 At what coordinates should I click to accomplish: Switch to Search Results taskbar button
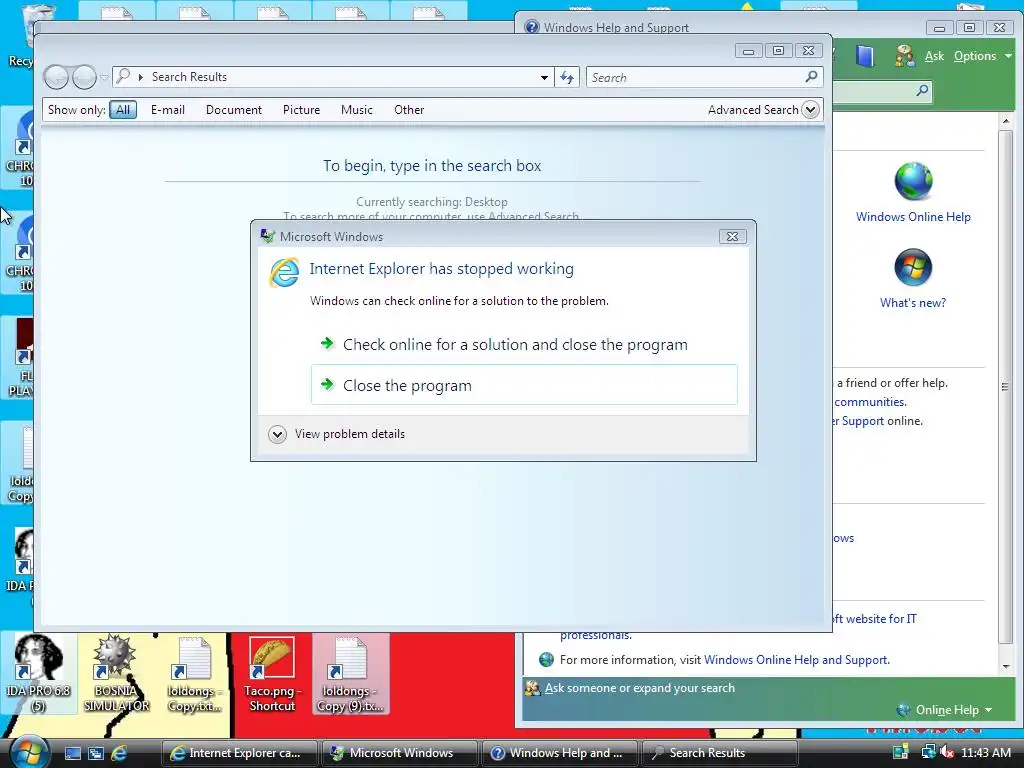coord(720,753)
